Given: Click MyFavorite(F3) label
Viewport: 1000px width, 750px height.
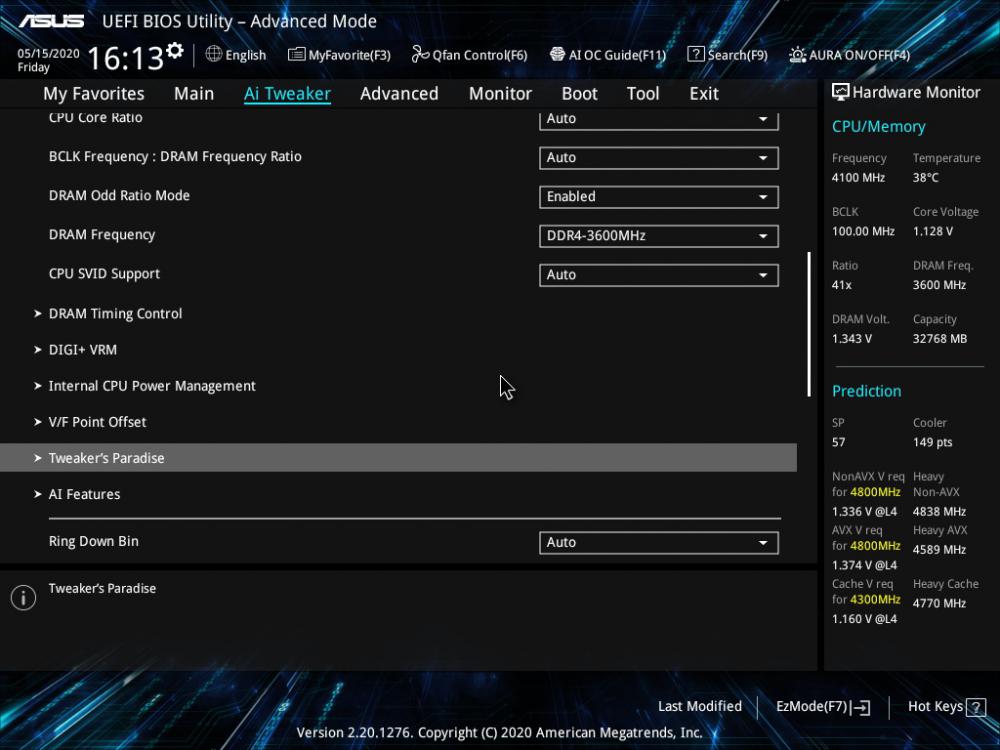Looking at the screenshot, I should coord(349,55).
